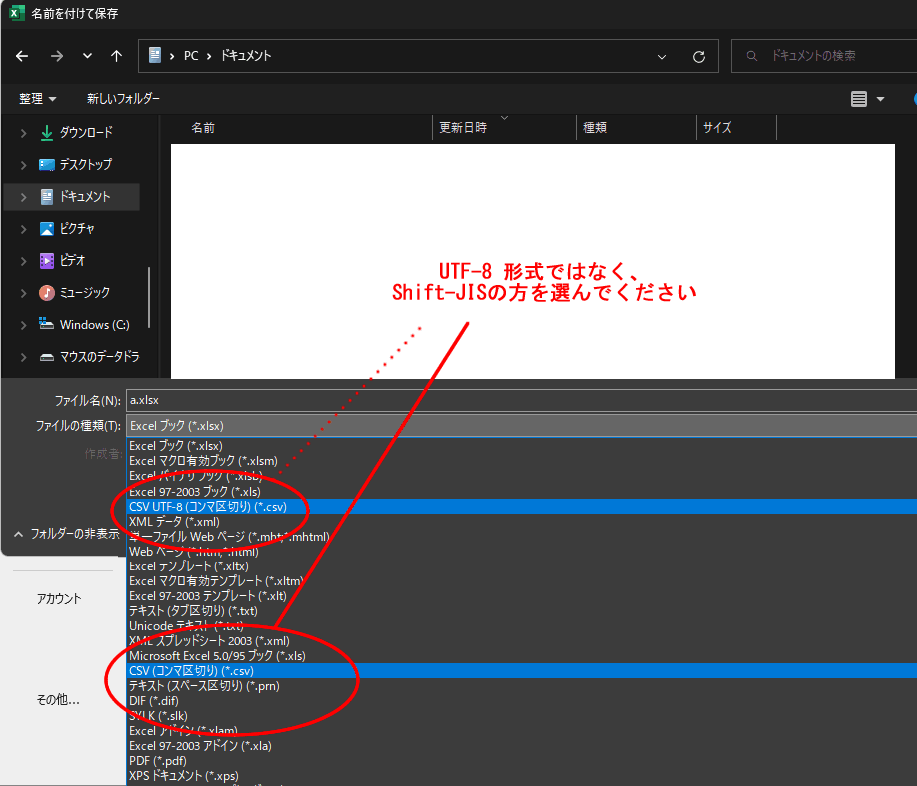Open the view options dropdown arrow
Image resolution: width=917 pixels, height=786 pixels.
coord(880,99)
